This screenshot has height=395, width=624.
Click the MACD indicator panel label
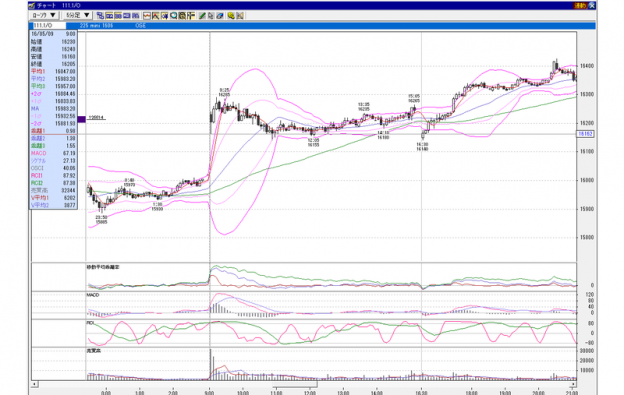click(93, 295)
